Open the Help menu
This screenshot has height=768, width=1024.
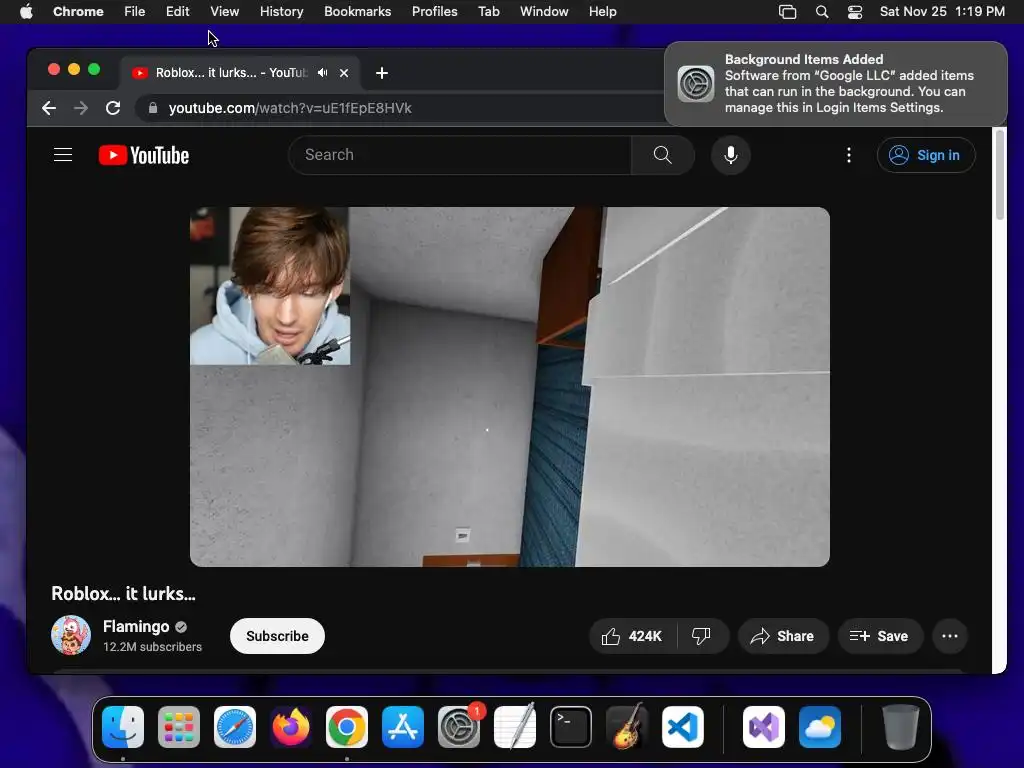click(x=602, y=11)
